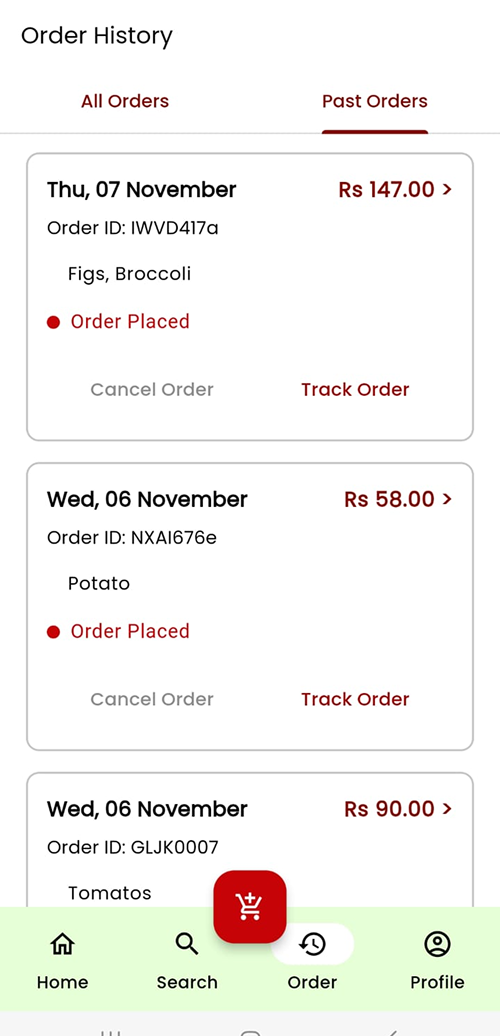
Task: Open Home from bottom navigation
Action: (x=62, y=961)
